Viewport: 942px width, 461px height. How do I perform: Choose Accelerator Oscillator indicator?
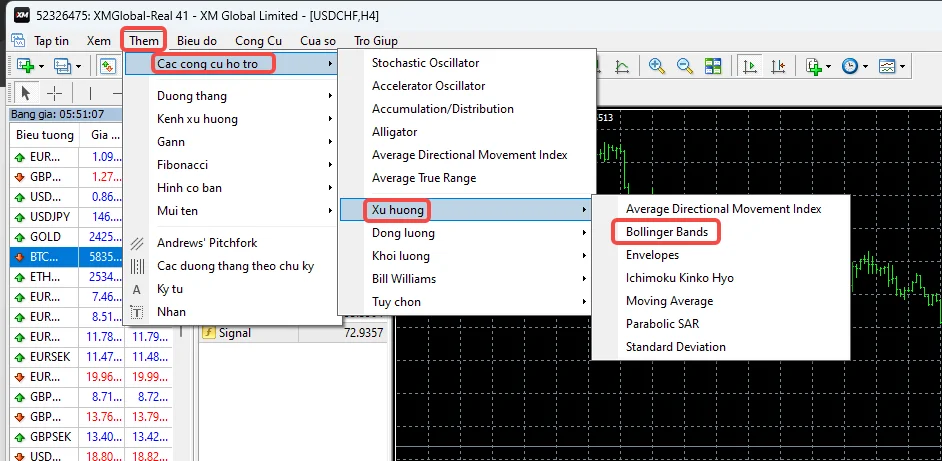[x=467, y=86]
